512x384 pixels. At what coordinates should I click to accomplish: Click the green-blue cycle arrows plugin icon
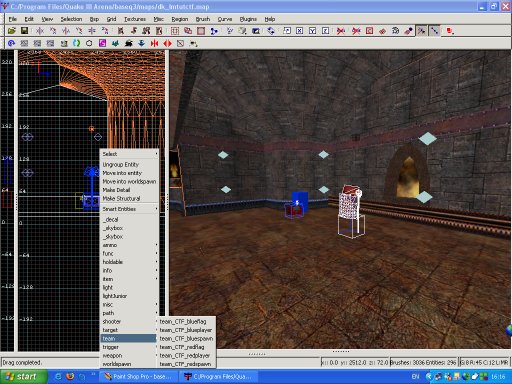tap(77, 43)
